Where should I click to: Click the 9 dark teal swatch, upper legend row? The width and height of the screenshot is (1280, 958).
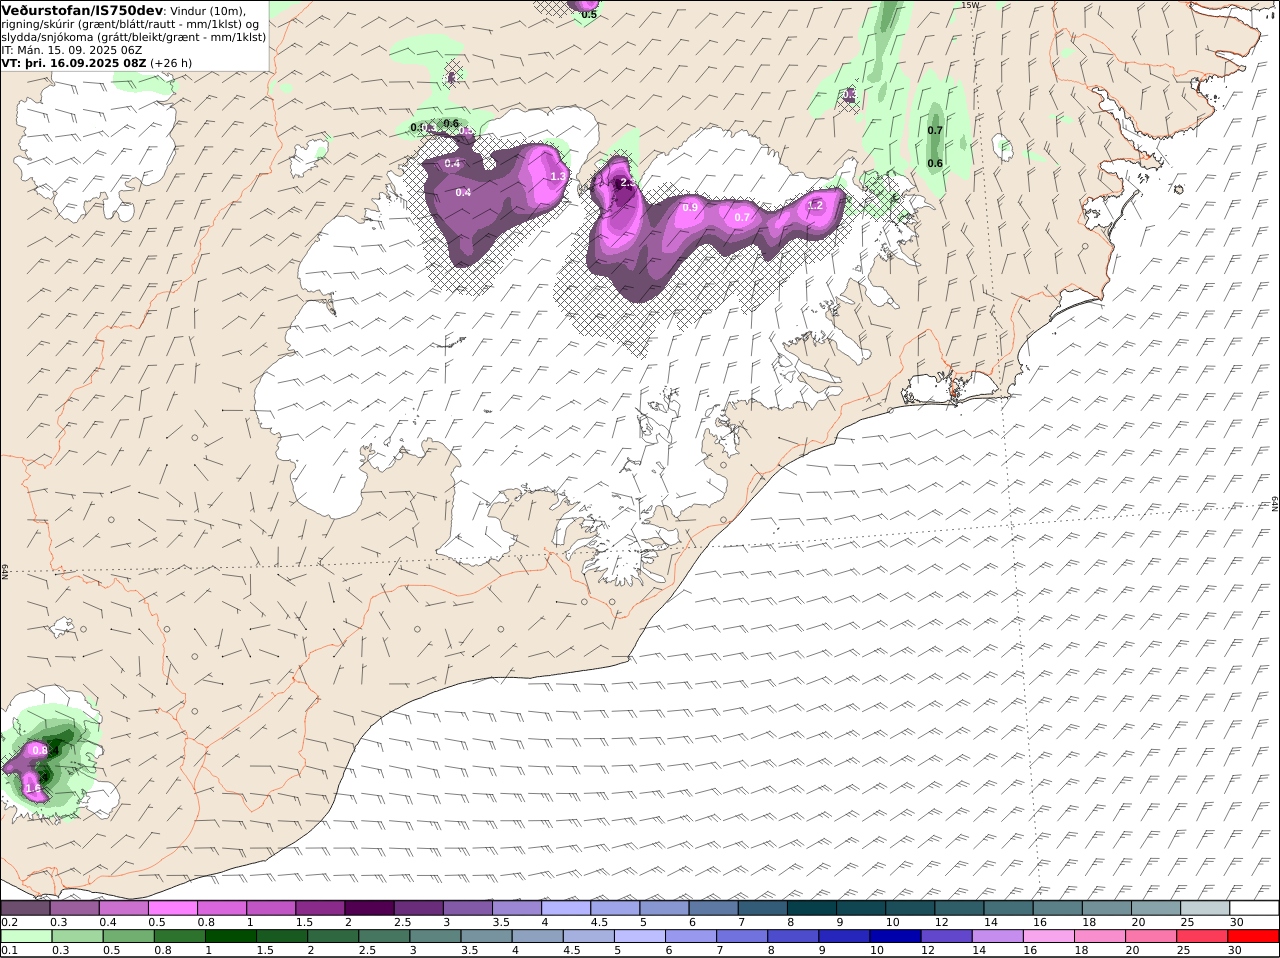861,908
